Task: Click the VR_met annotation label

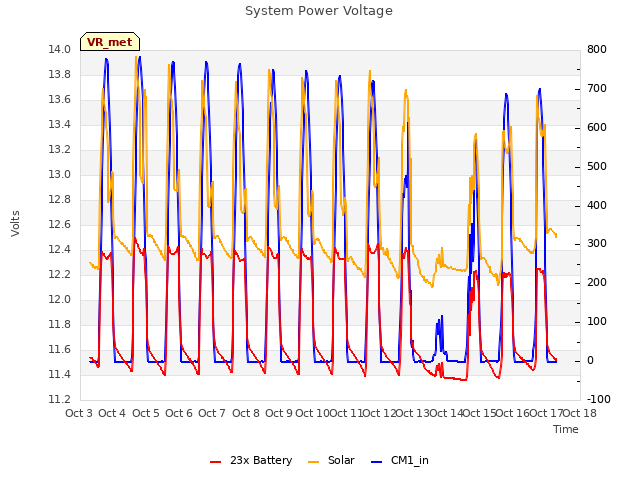Action: tap(110, 42)
